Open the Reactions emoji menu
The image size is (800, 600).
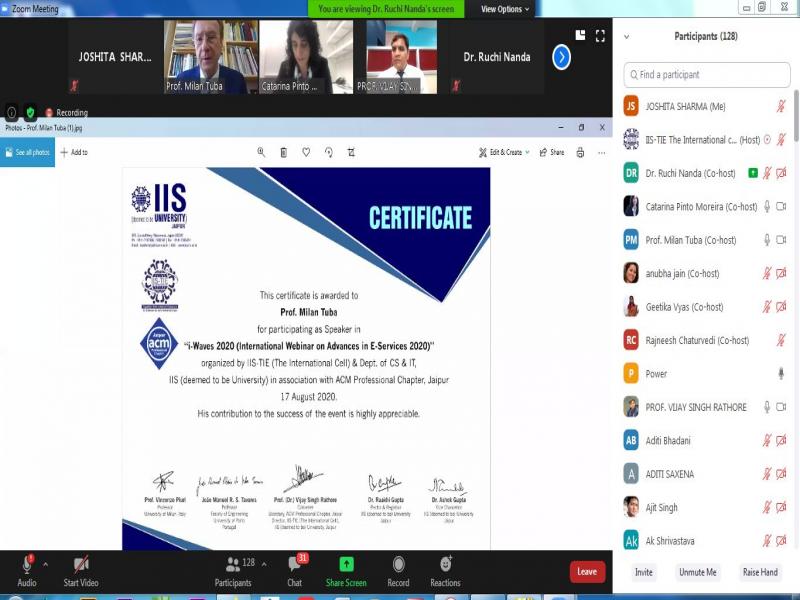(446, 566)
